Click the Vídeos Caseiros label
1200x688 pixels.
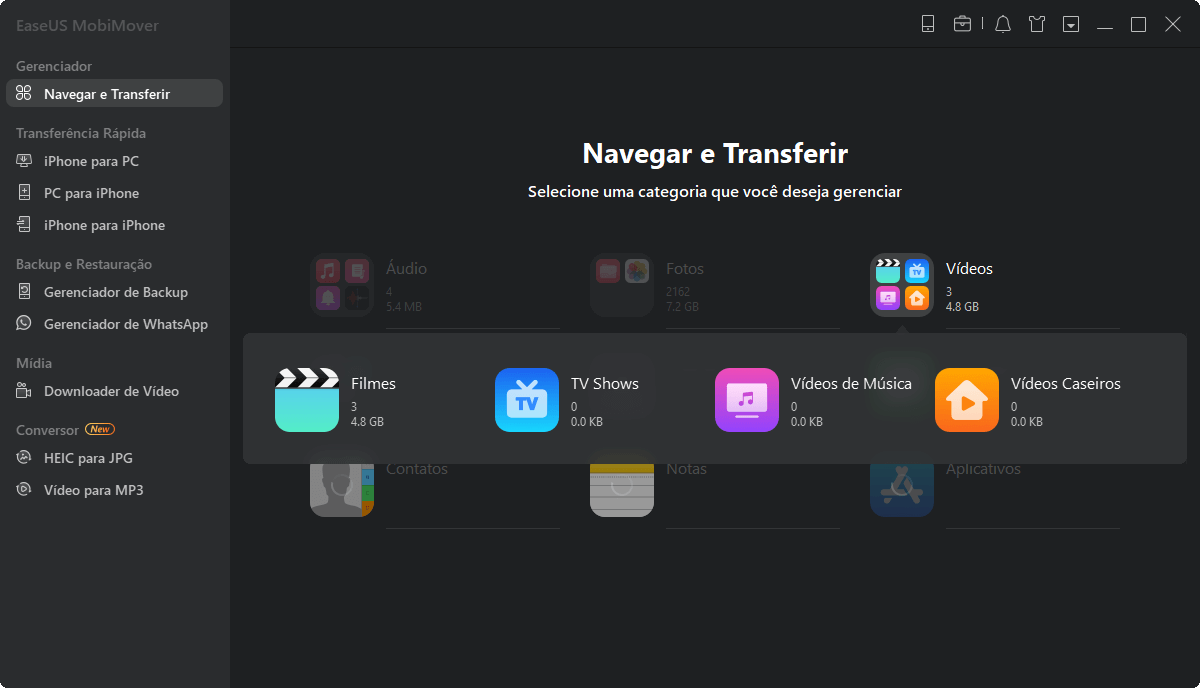1066,384
